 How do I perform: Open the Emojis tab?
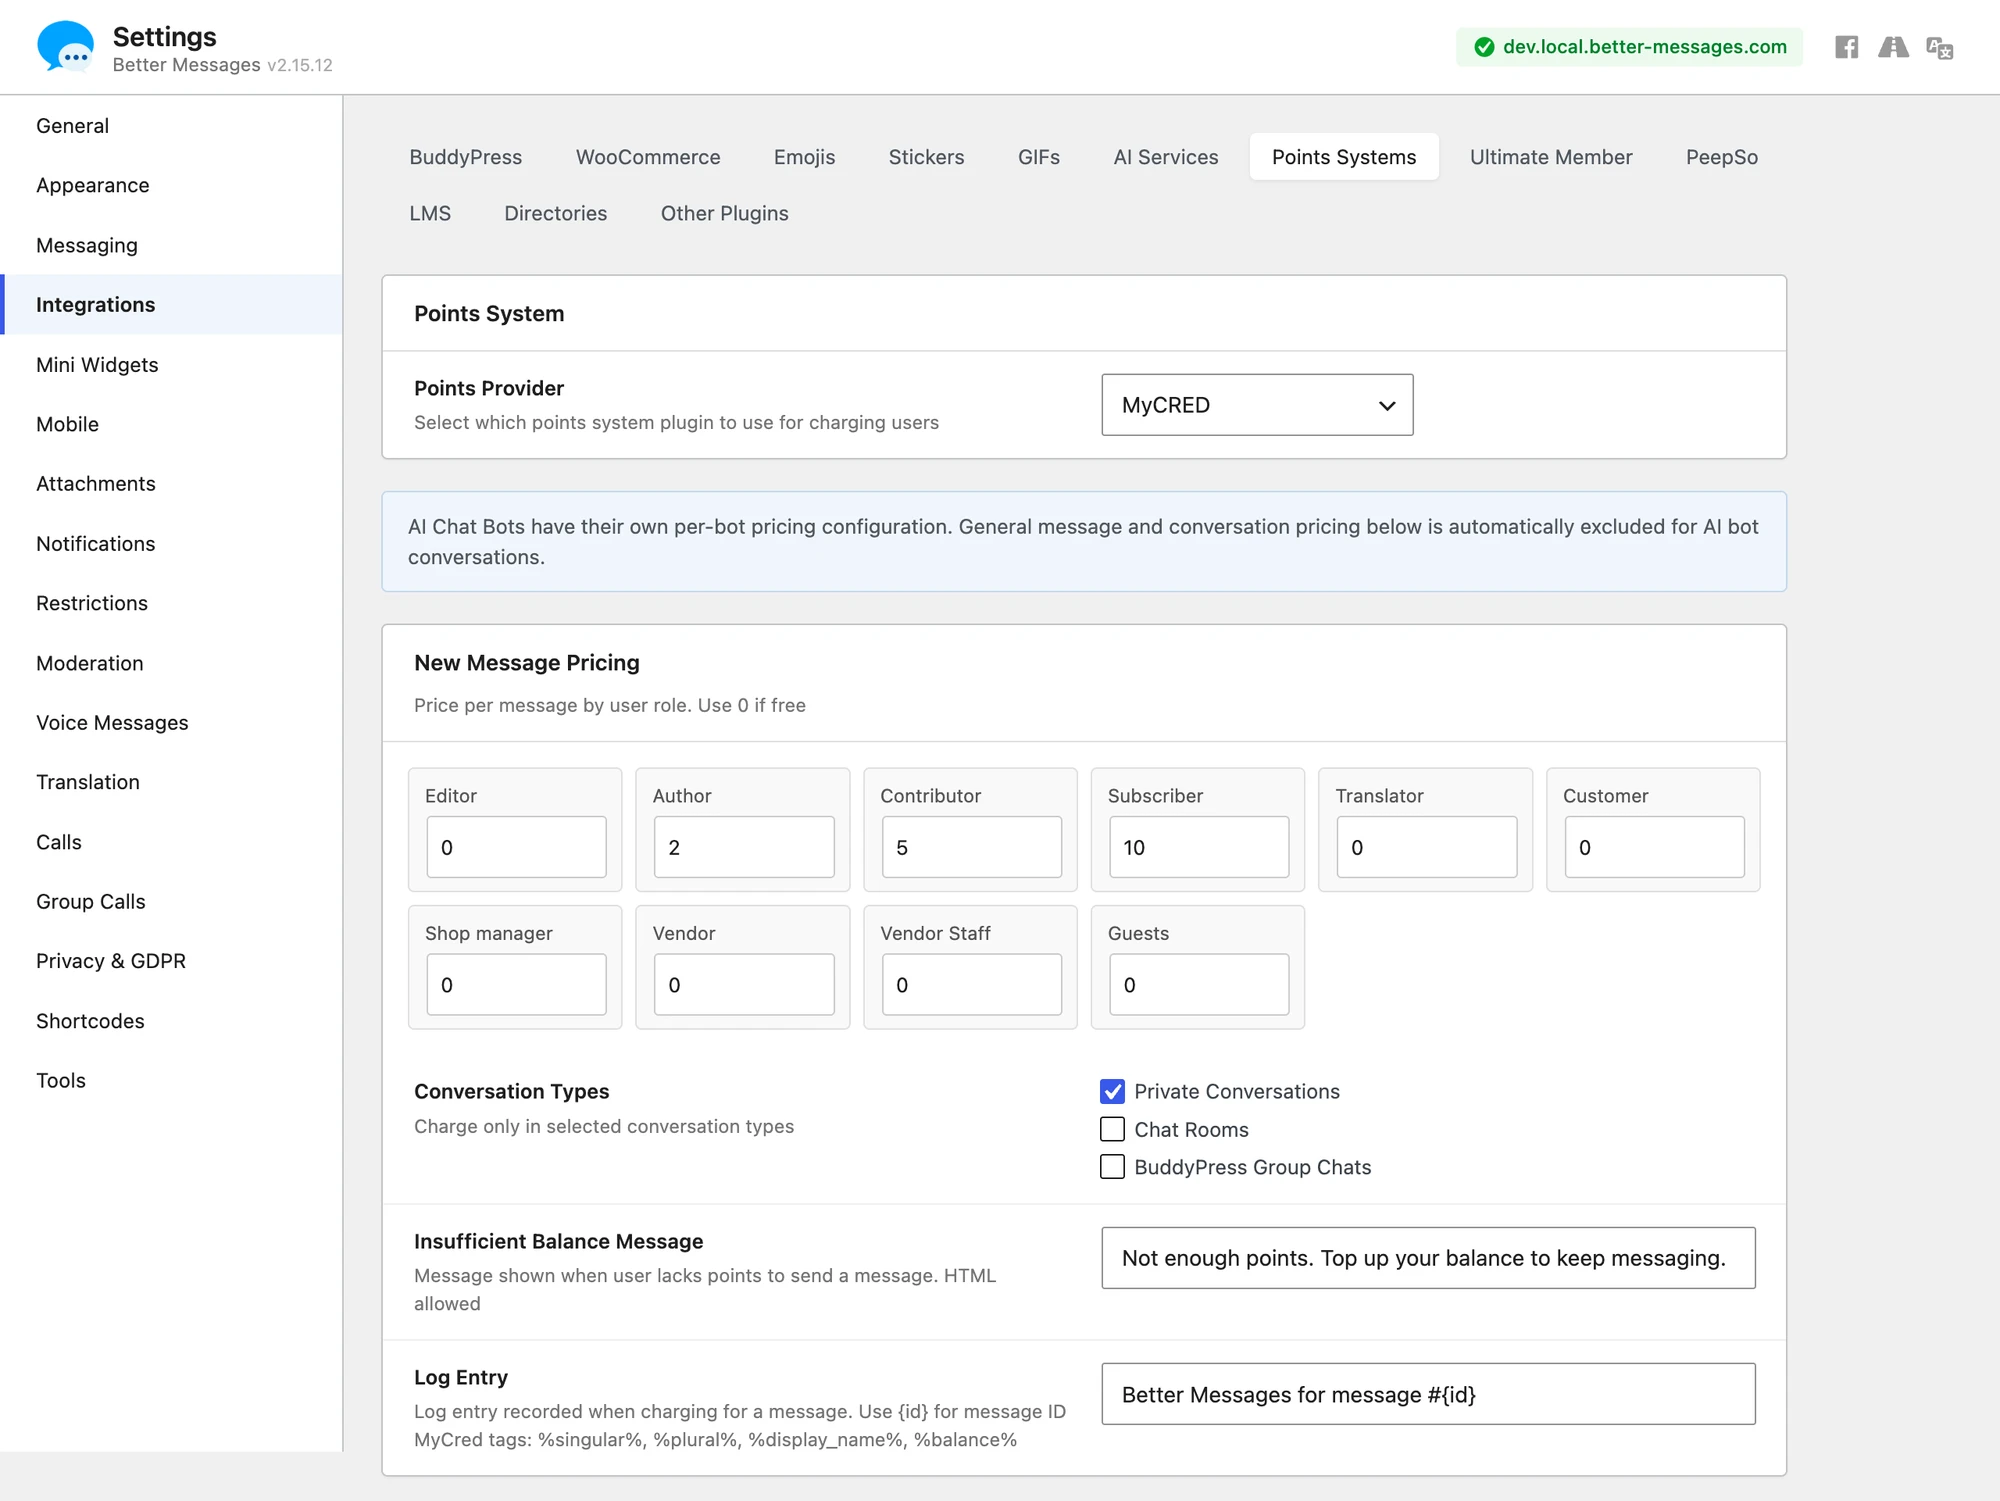(804, 157)
